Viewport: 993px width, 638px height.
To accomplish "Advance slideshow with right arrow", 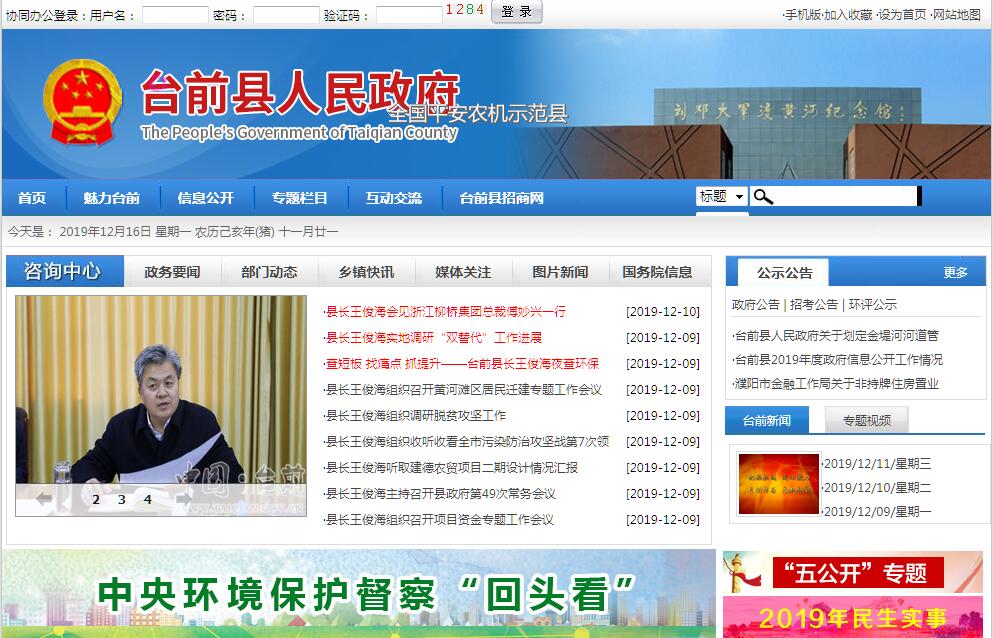I will pyautogui.click(x=182, y=499).
